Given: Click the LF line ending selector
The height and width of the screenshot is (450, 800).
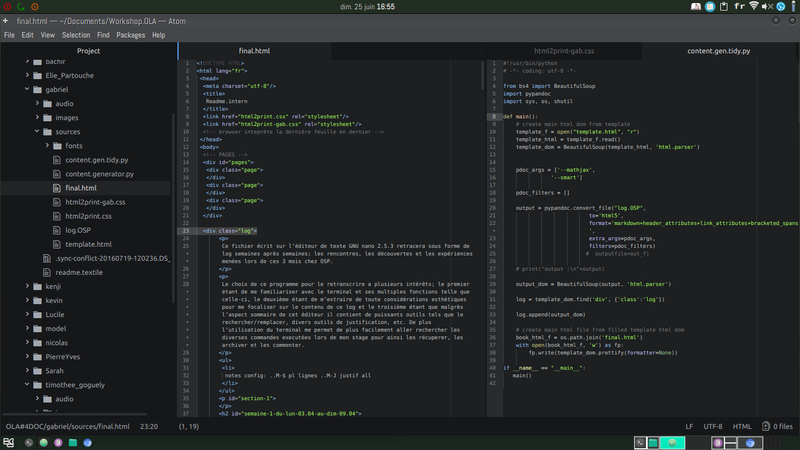Looking at the screenshot, I should 689,427.
